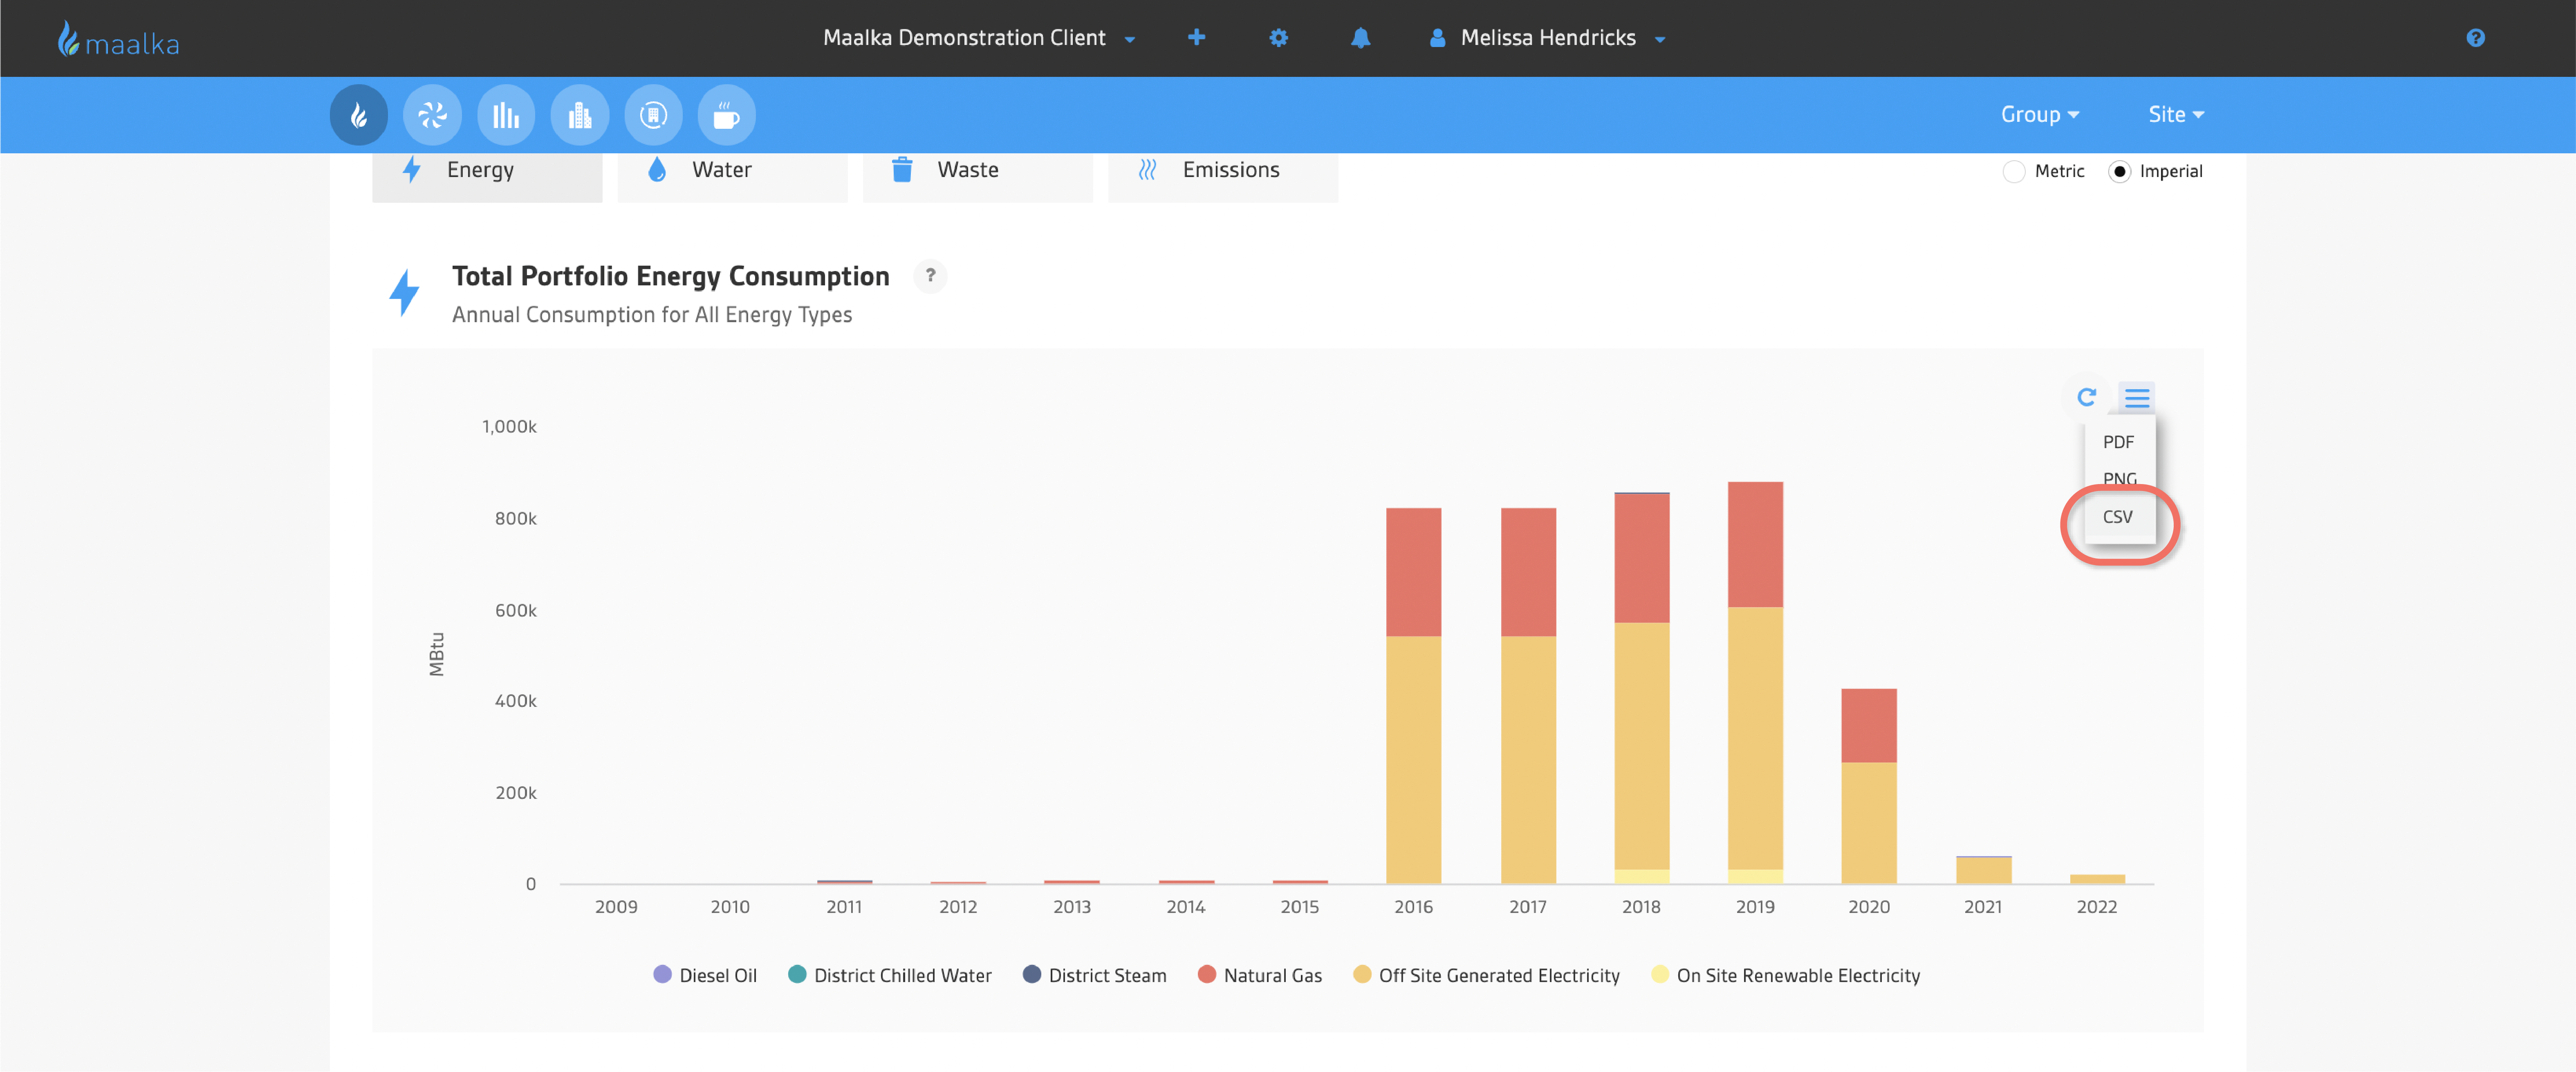Export chart as CSV
Screen dimensions: 2576x1072
point(2119,517)
